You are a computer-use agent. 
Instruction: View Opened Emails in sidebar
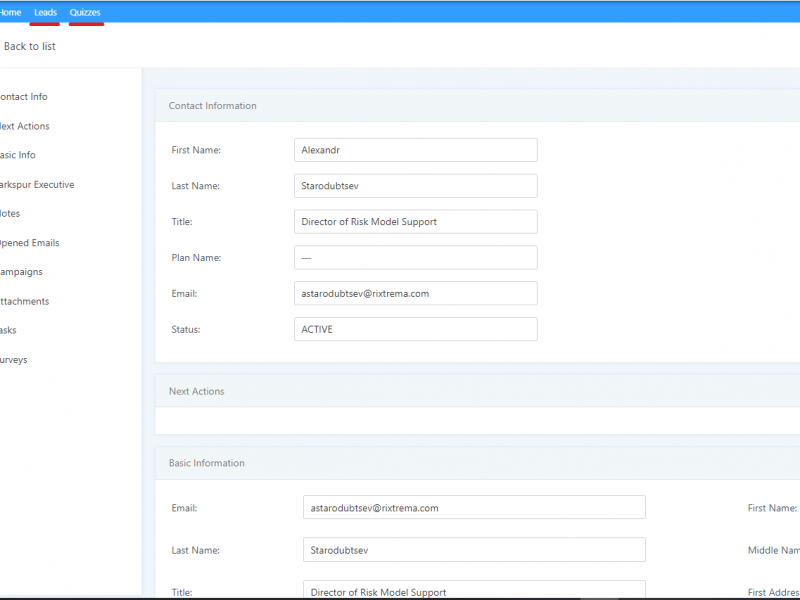pos(30,243)
